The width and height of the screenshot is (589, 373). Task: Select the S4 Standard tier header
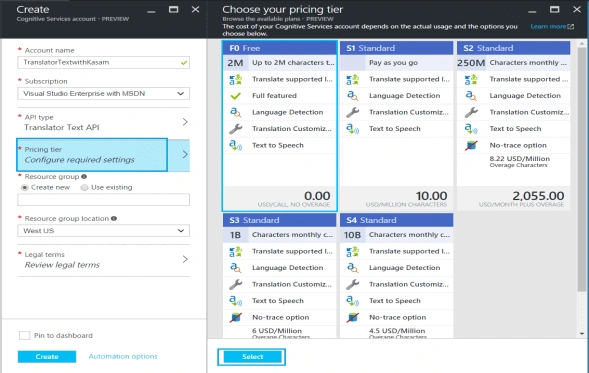[x=396, y=220]
